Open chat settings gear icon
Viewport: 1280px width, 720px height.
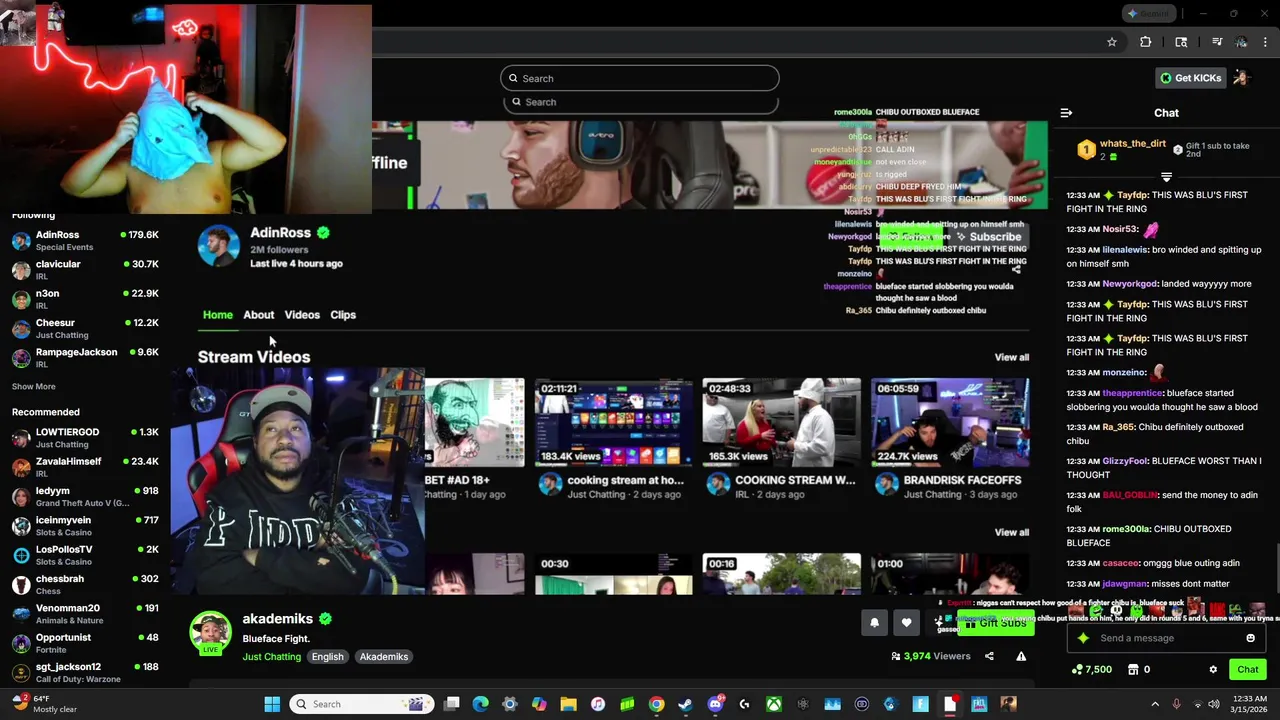pos(1213,669)
